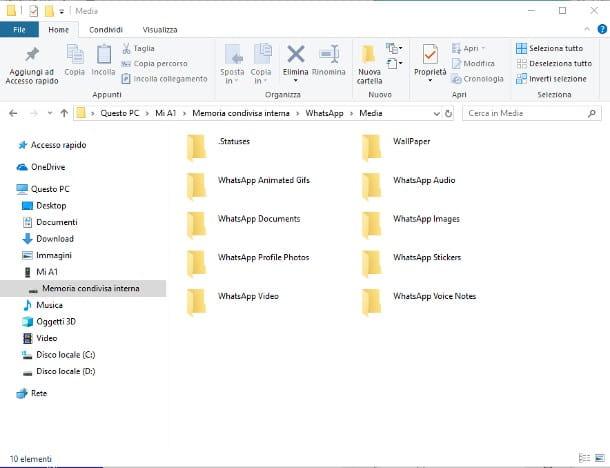Select the WhatsApp Images folder
Screen dimensions: 610x468
click(411, 224)
